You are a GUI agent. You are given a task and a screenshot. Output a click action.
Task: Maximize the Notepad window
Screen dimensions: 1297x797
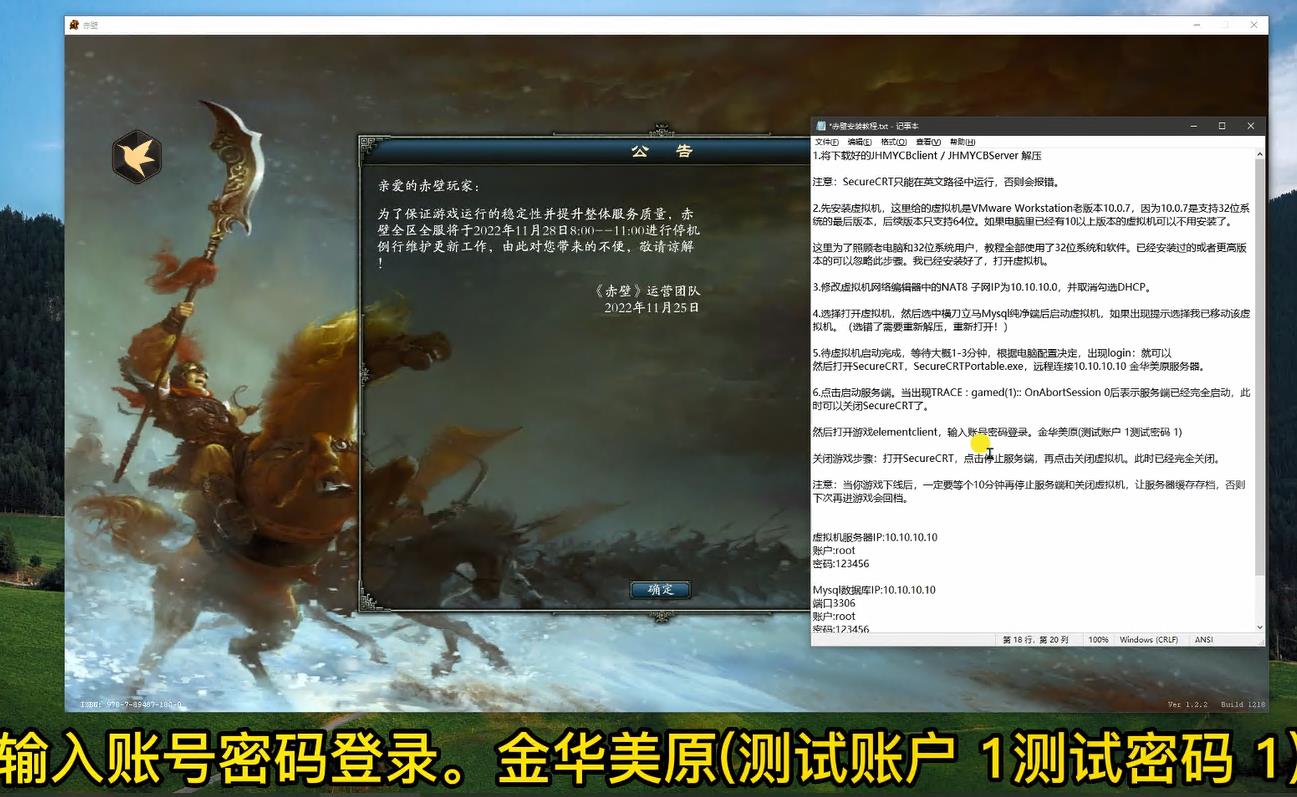click(1222, 126)
